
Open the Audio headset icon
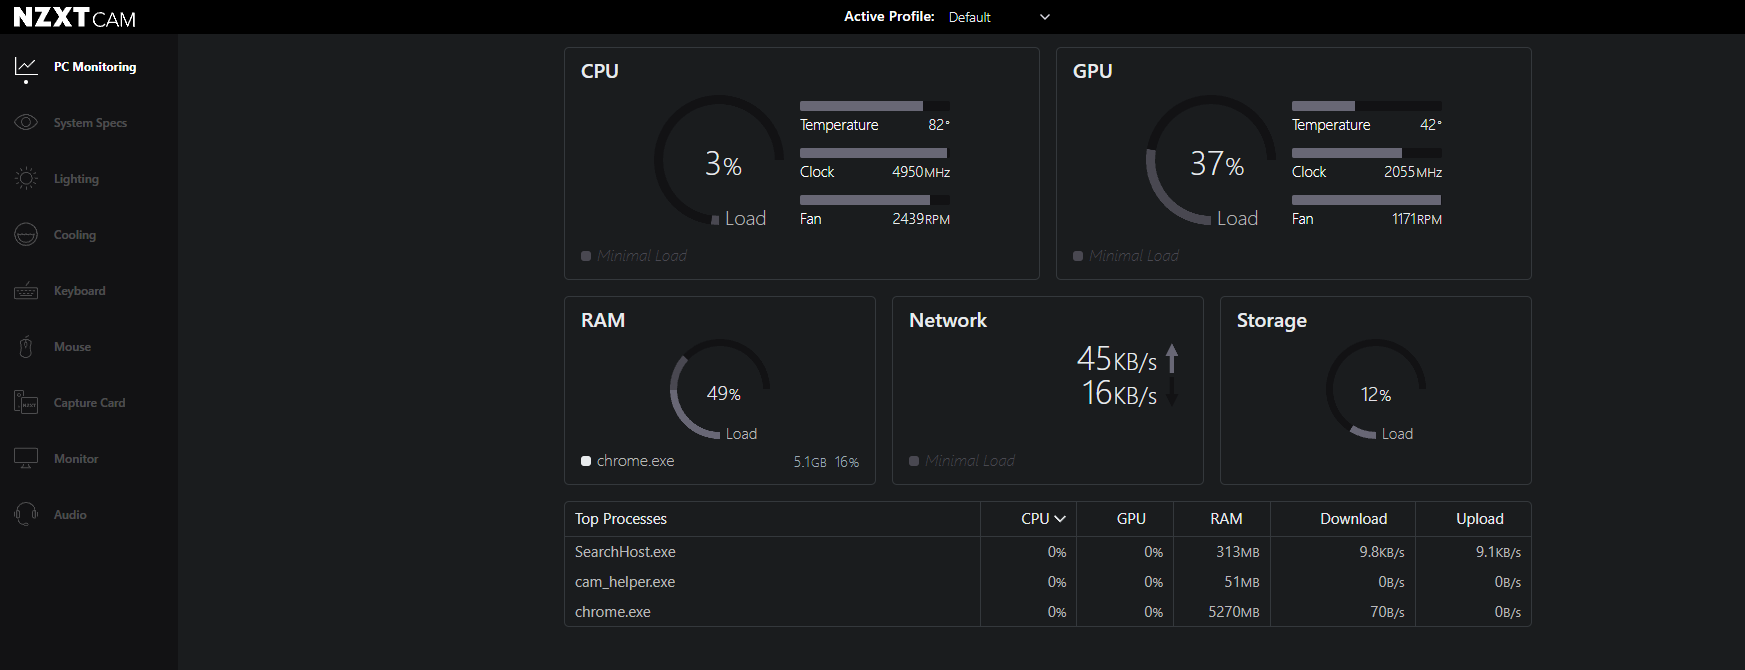coord(26,515)
